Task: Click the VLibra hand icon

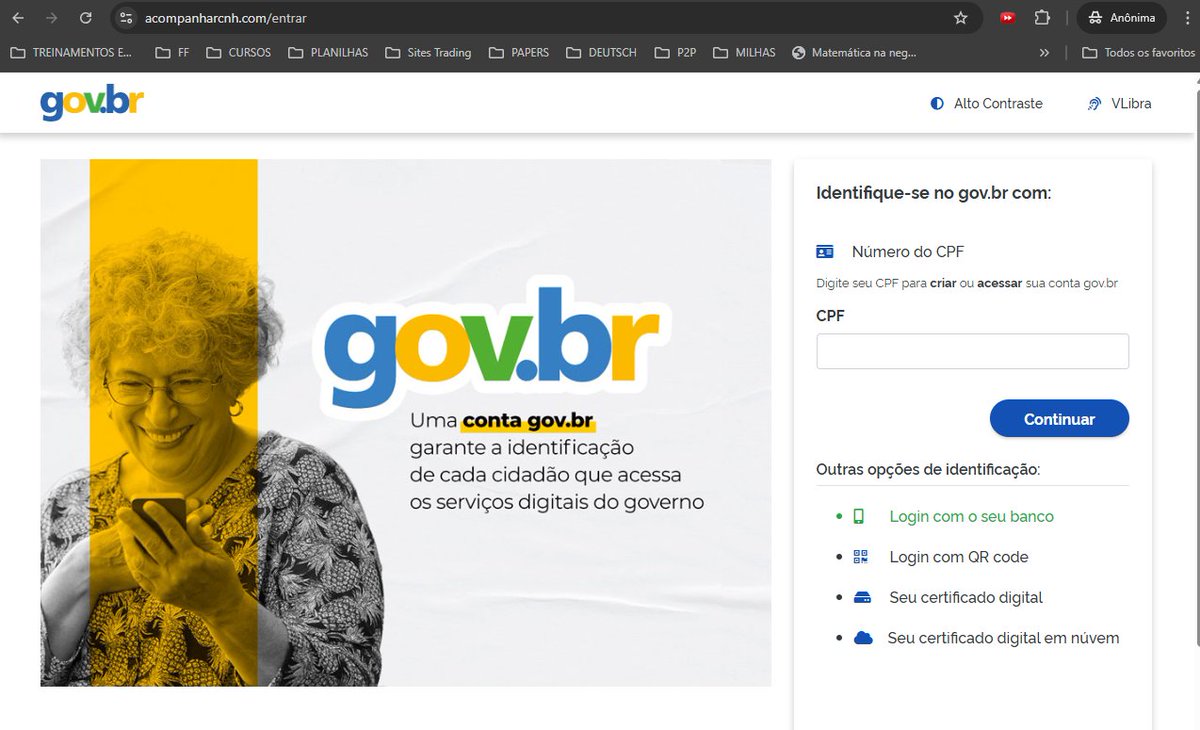Action: click(1094, 103)
